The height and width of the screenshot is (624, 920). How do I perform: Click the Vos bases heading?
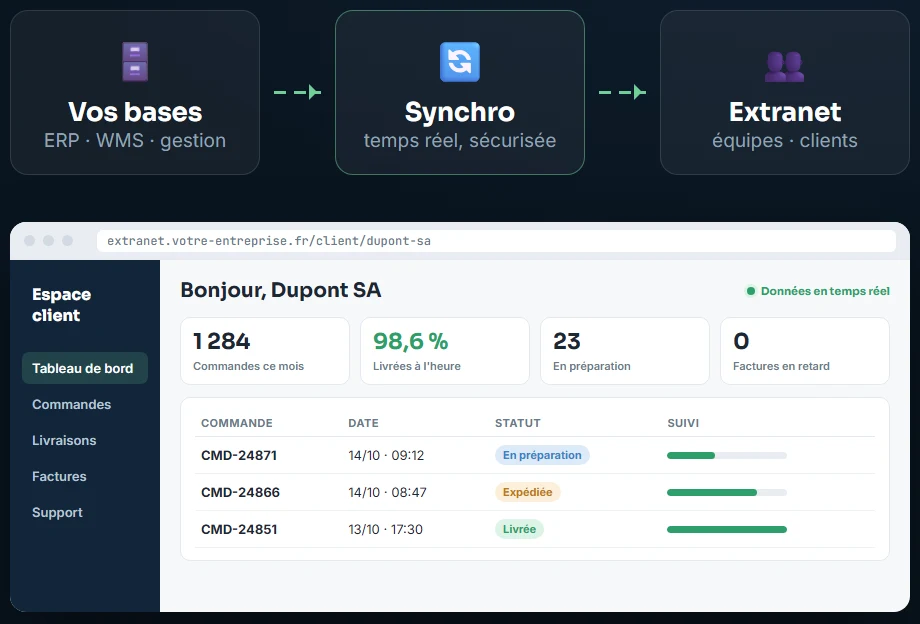tap(135, 112)
